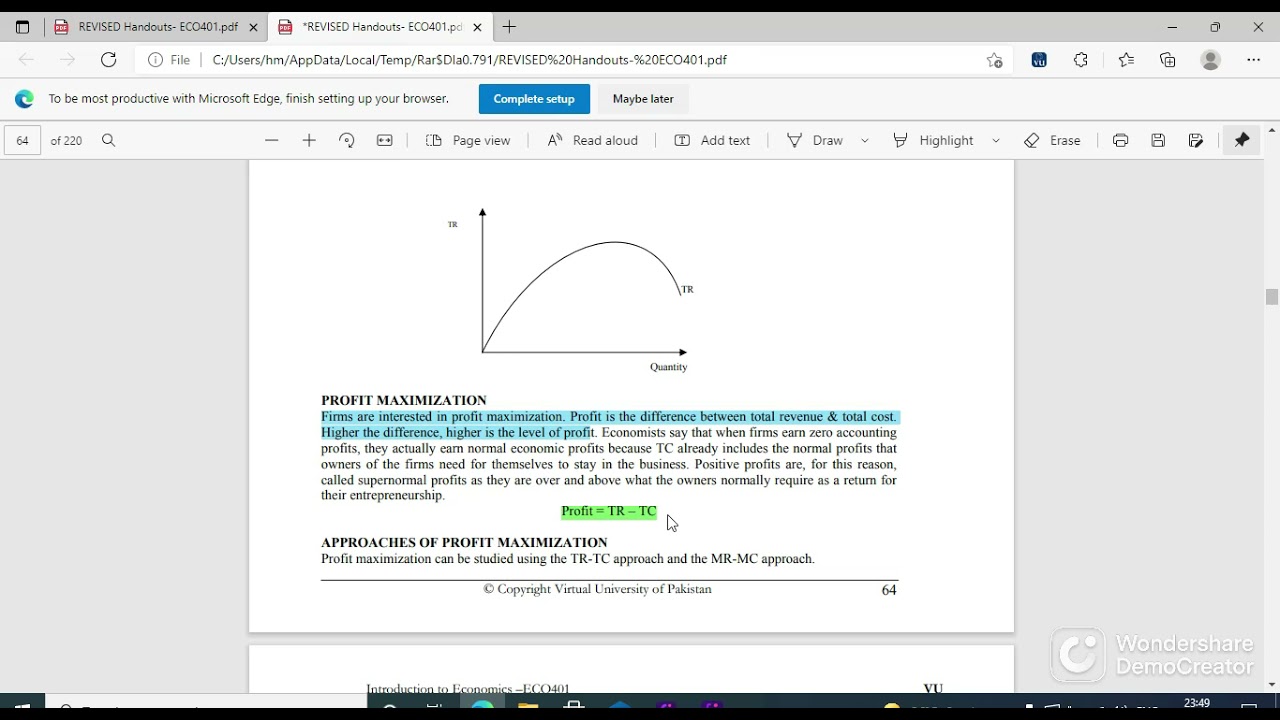The width and height of the screenshot is (1280, 720).
Task: Open Edge Settings and more menu
Action: click(x=1254, y=60)
